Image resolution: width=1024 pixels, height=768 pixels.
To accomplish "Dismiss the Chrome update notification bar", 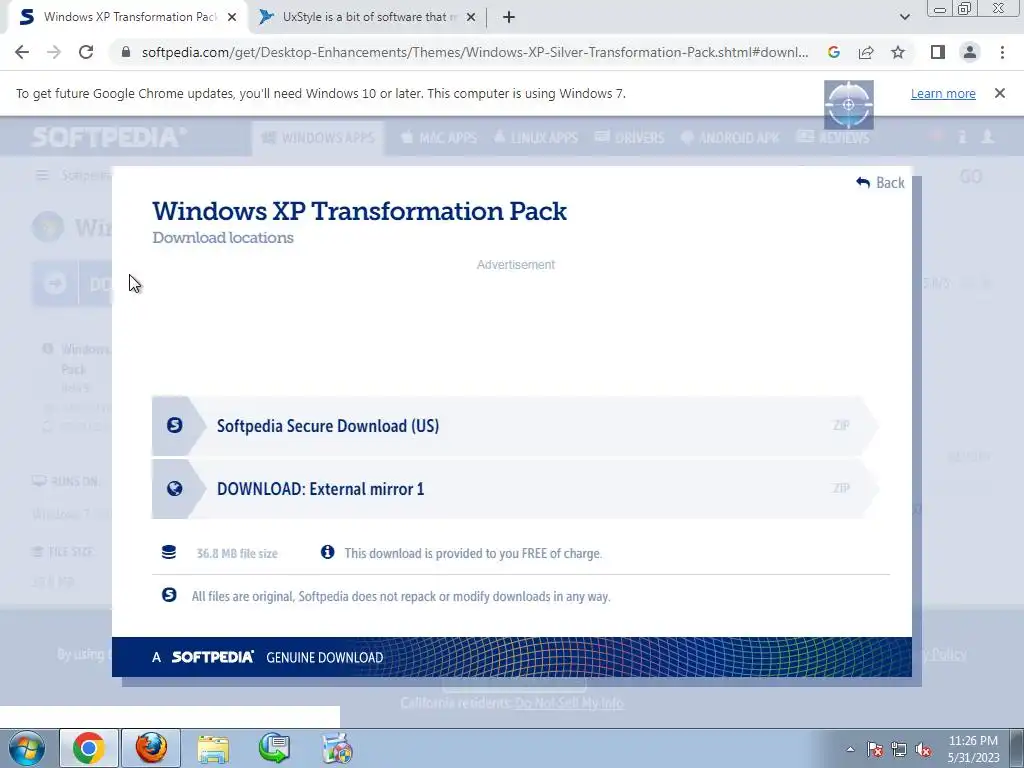I will (1000, 93).
